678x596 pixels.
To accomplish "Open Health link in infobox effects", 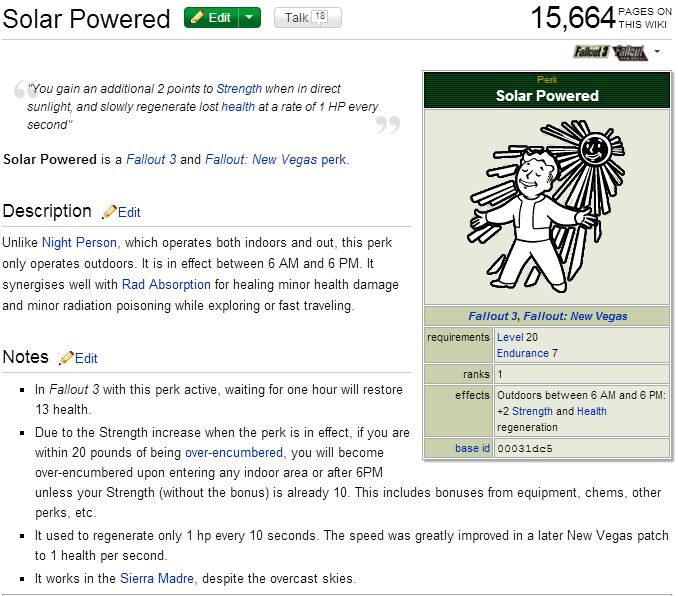I will (592, 411).
